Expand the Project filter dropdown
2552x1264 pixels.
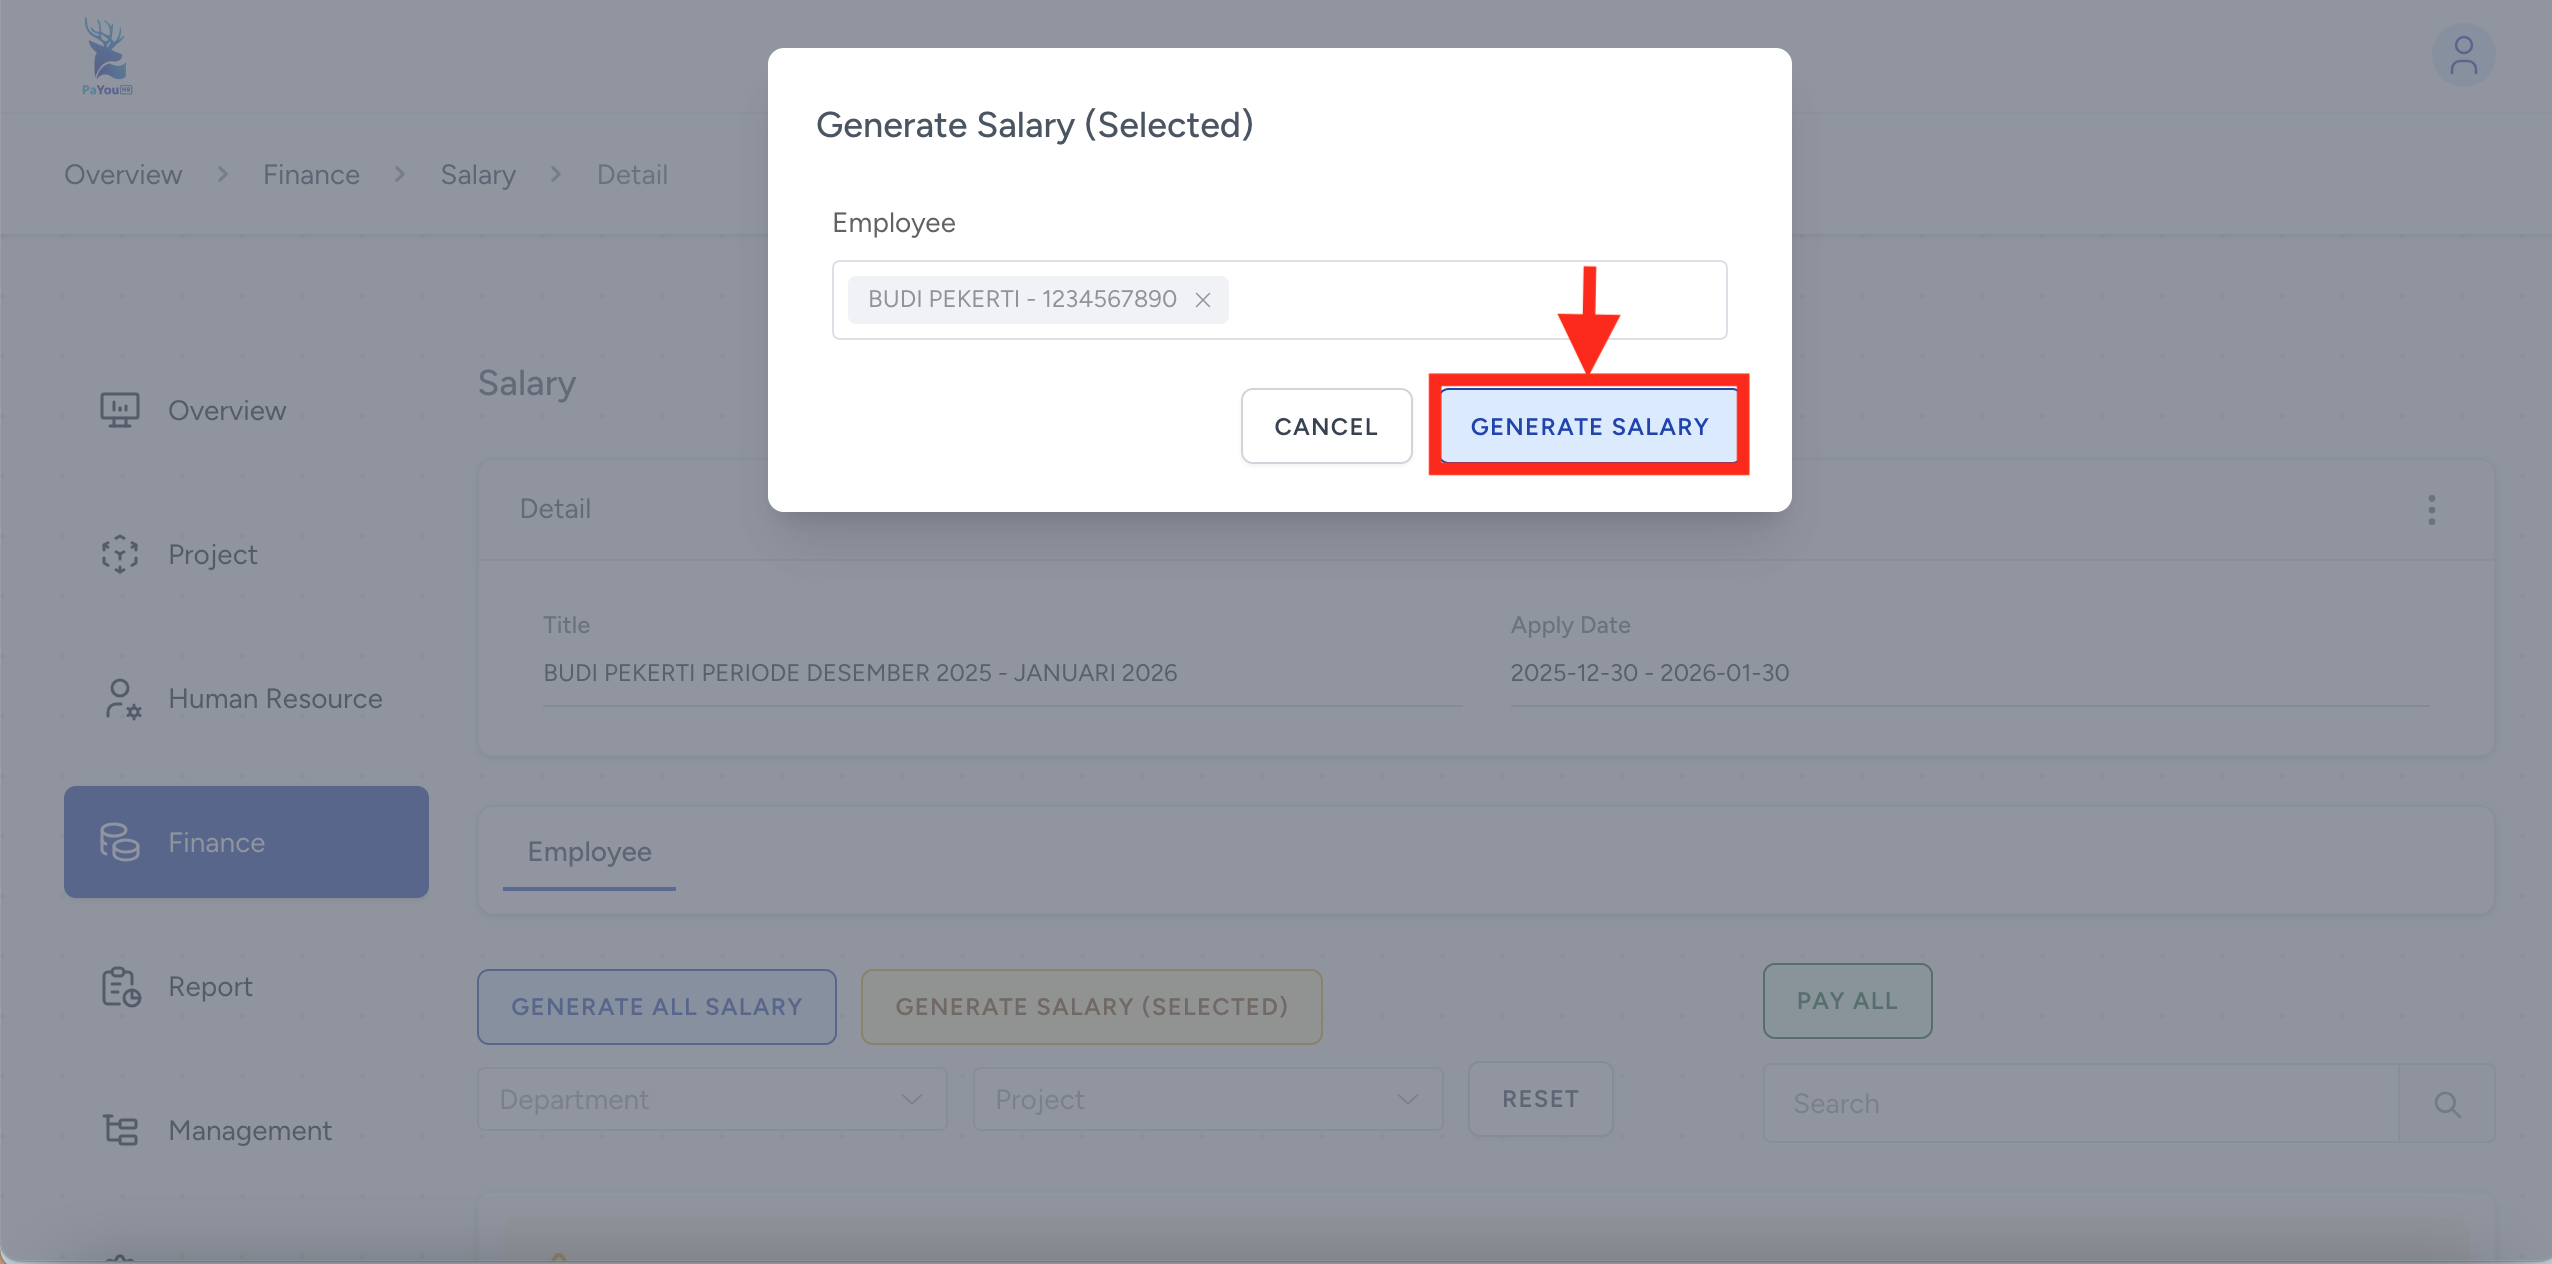(x=1207, y=1100)
